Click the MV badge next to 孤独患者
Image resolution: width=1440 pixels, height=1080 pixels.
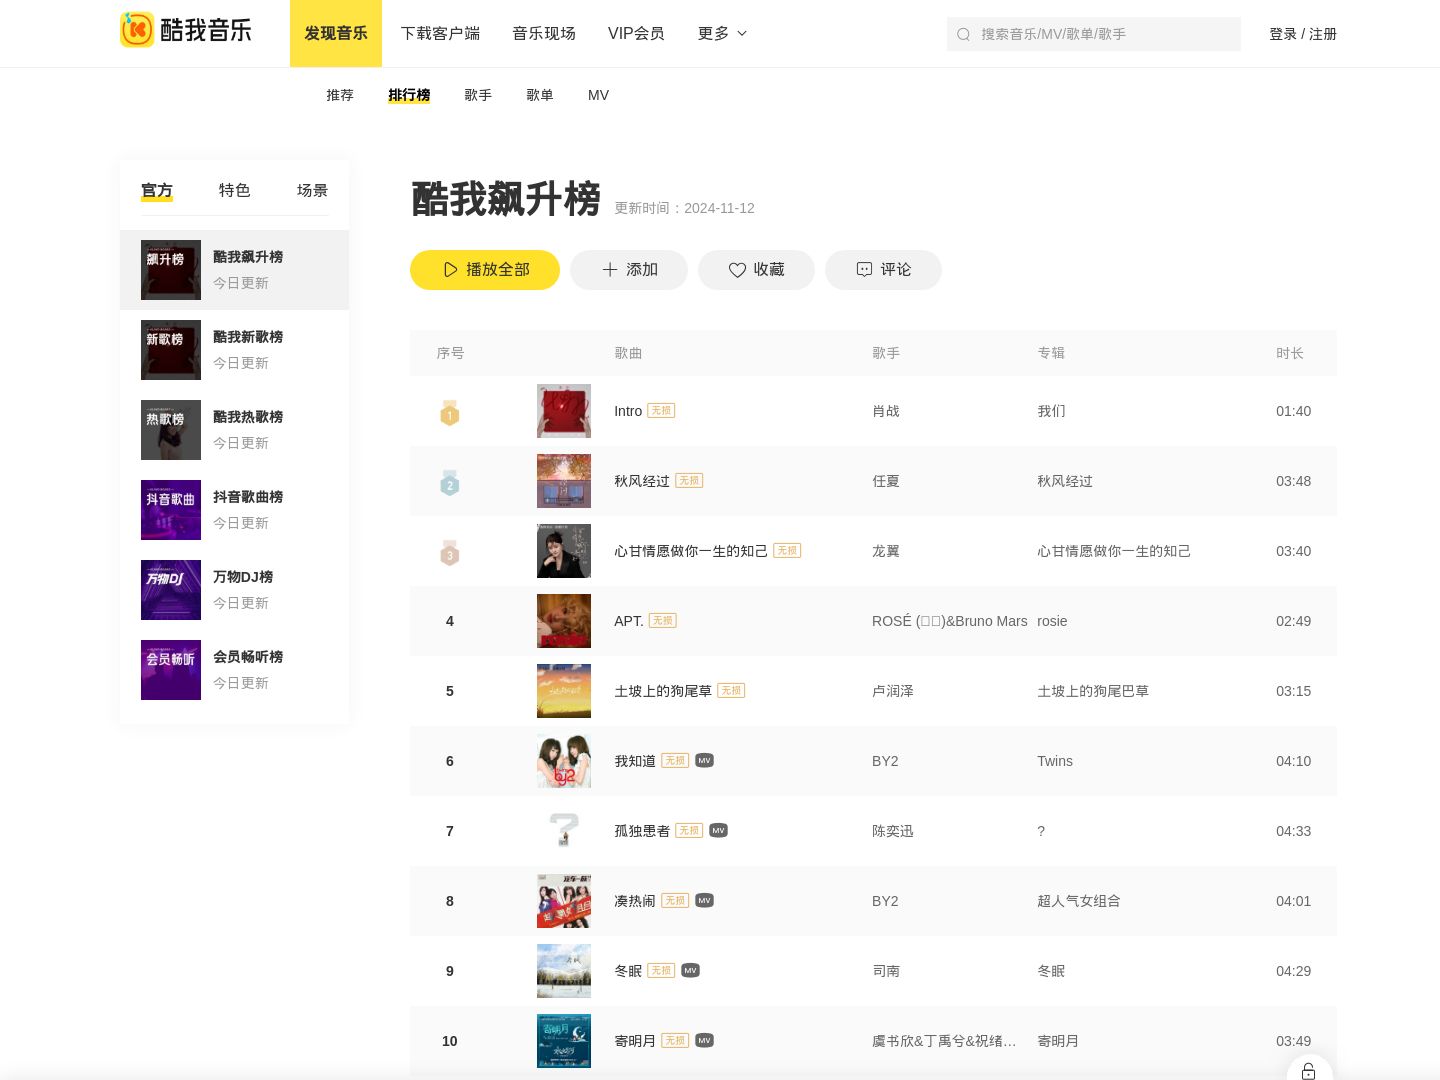[x=718, y=831]
